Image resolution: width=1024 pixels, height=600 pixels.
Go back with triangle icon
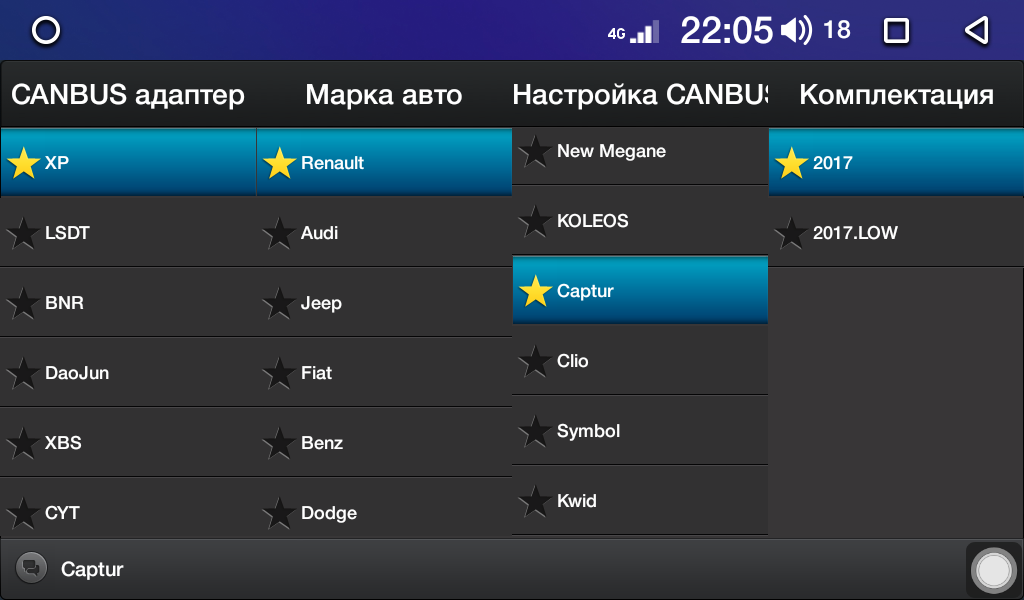pyautogui.click(x=977, y=30)
